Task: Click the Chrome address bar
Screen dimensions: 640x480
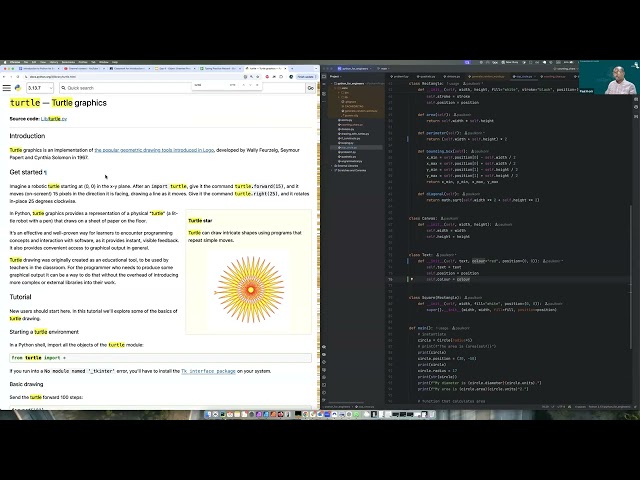Action: point(135,77)
